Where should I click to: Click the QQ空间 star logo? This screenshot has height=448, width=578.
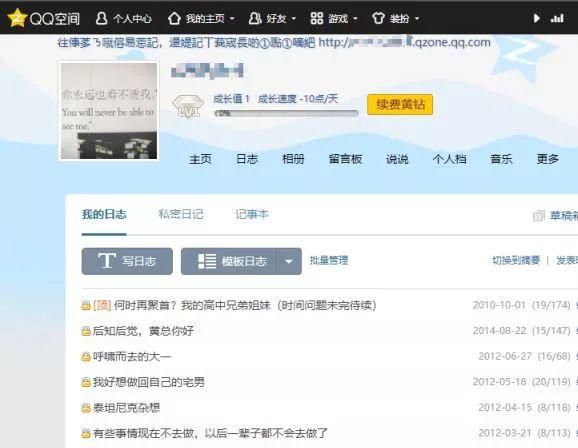click(17, 18)
